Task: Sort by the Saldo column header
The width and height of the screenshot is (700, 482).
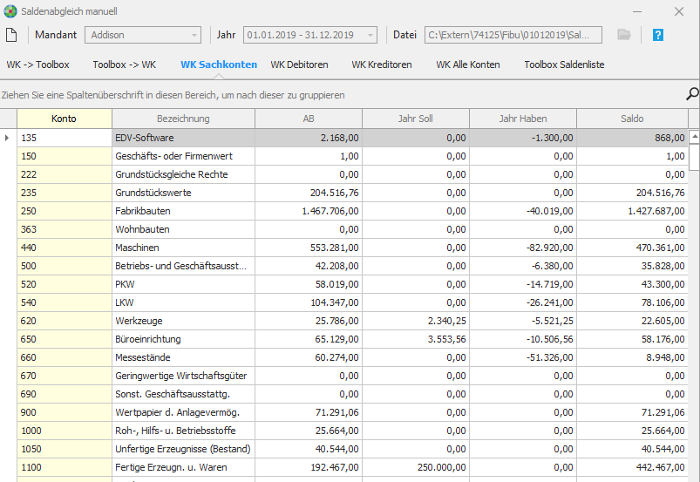Action: point(632,119)
